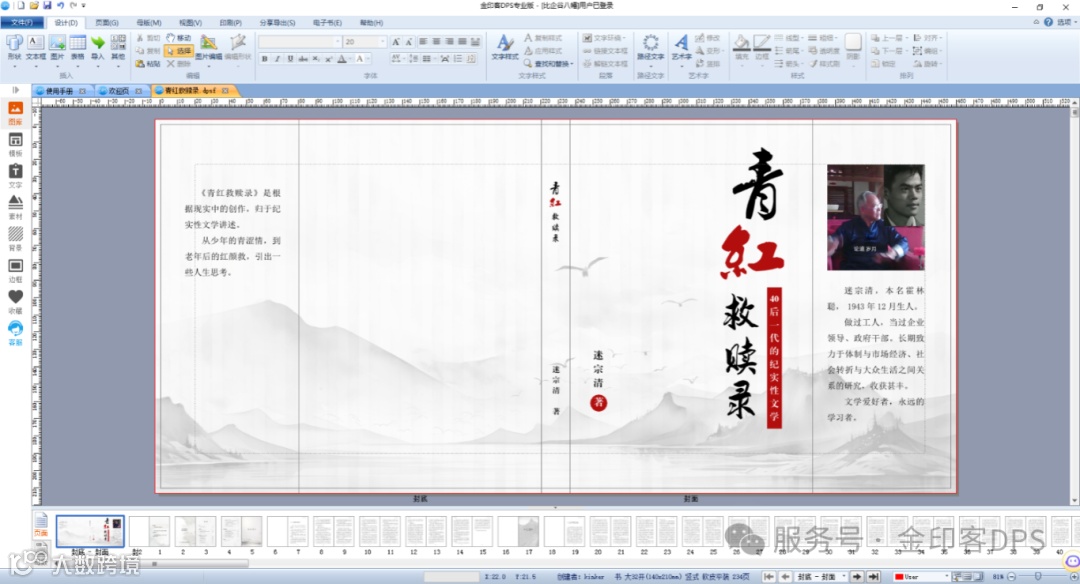Screen dimensions: 1080x584
Task: Open the 文字 text sidebar panel
Action: [x=15, y=176]
